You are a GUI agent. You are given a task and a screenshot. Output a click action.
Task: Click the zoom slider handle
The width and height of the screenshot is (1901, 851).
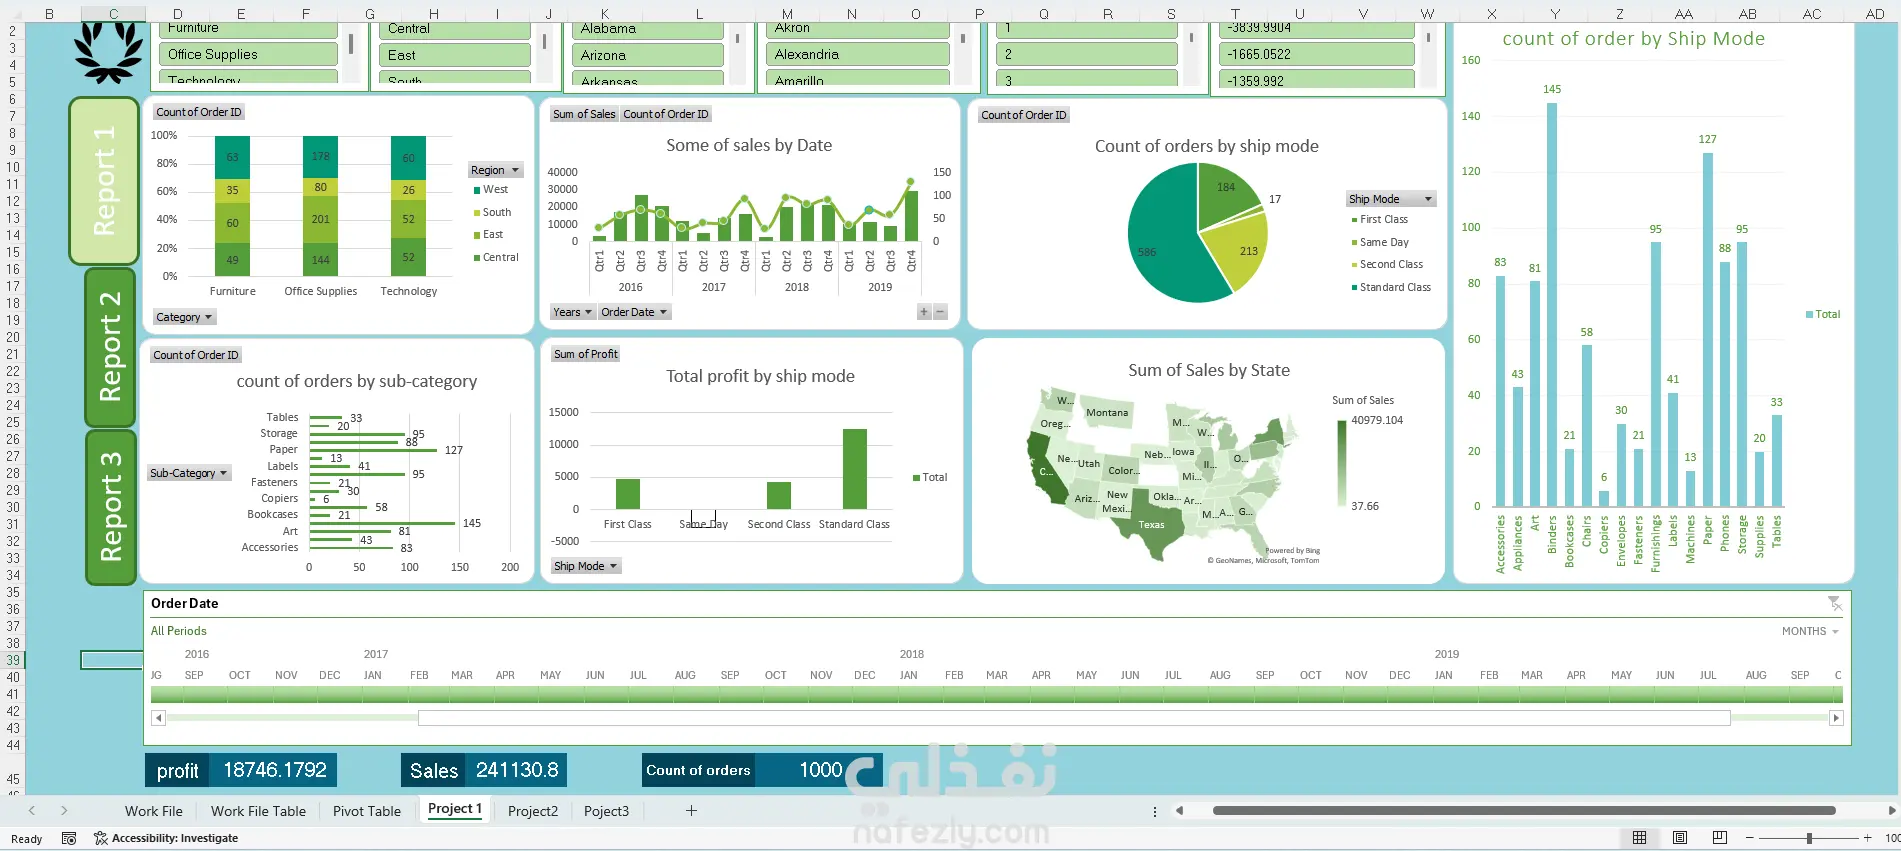click(1809, 838)
